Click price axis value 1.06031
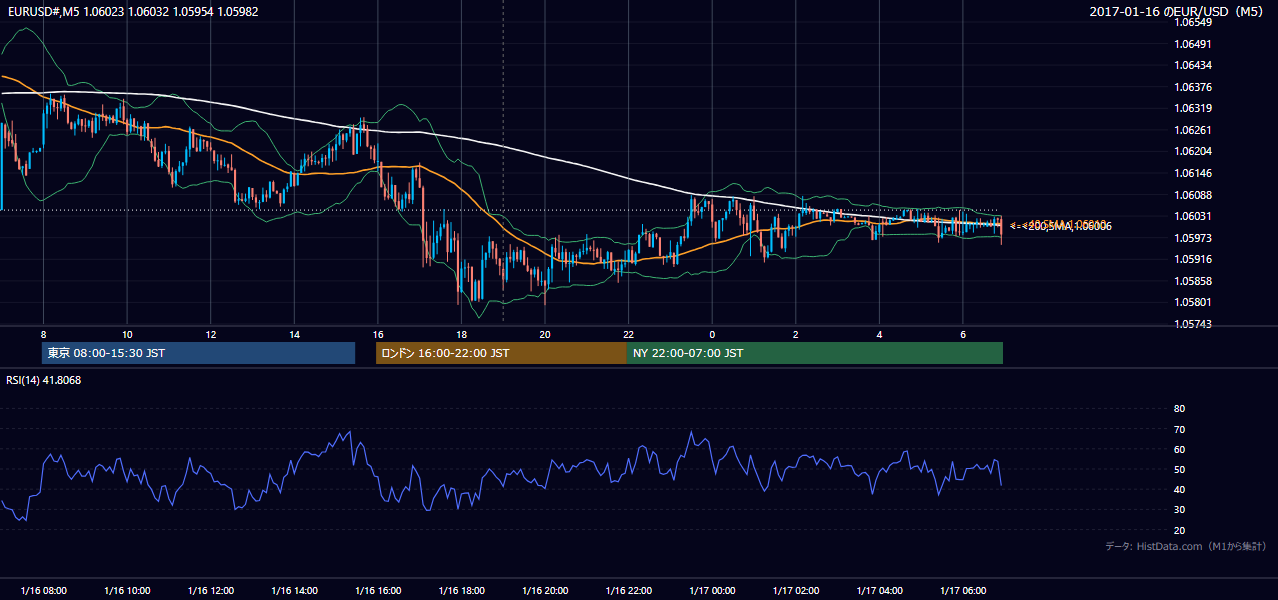This screenshot has height=600, width=1278. click(x=1192, y=216)
